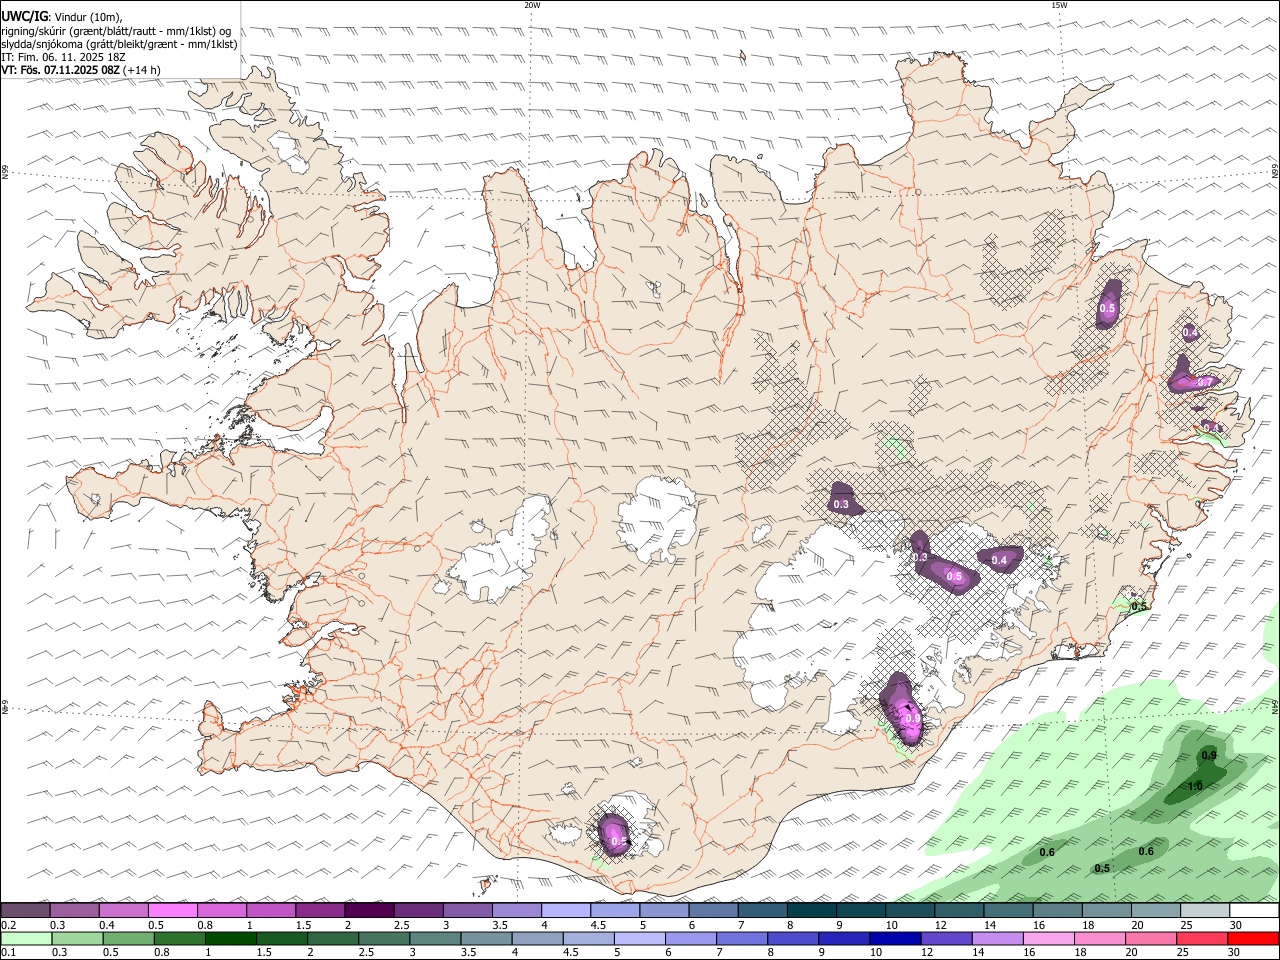
Task: Select the 0.9 rain value in the green offshore area
Action: click(x=1209, y=755)
